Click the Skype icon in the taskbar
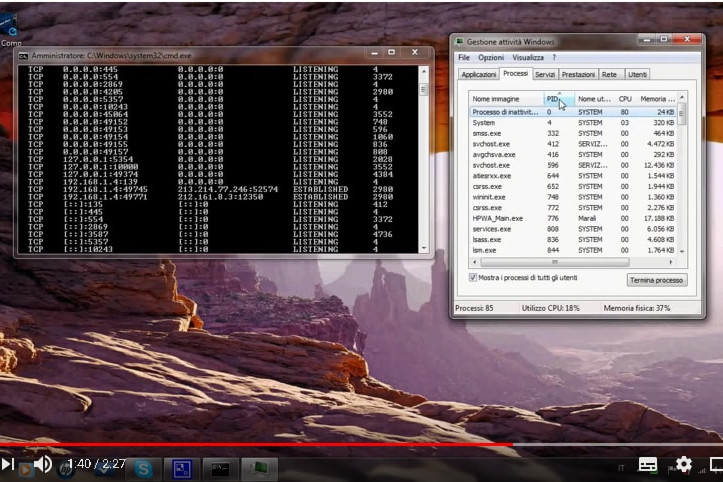723x482 pixels. (143, 469)
